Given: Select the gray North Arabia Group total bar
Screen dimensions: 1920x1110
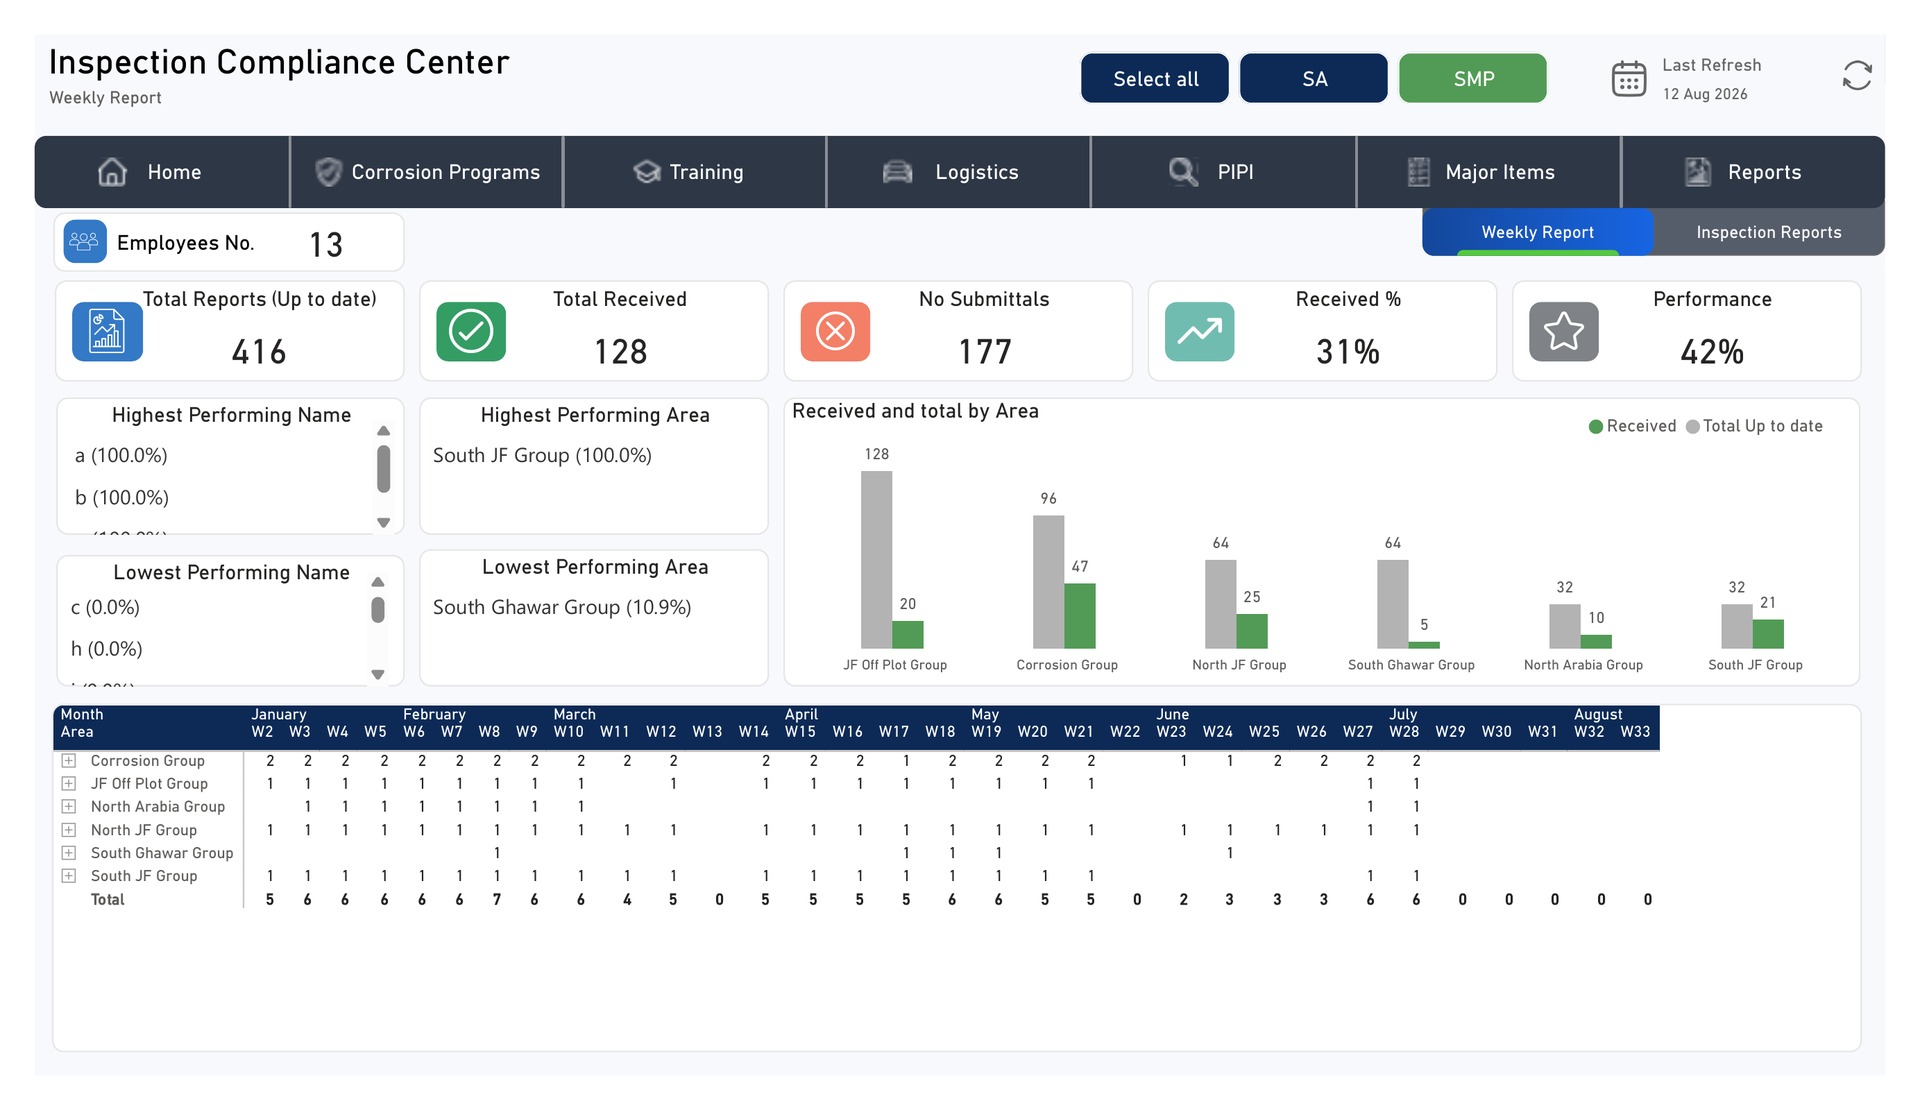Looking at the screenshot, I should [x=1565, y=627].
